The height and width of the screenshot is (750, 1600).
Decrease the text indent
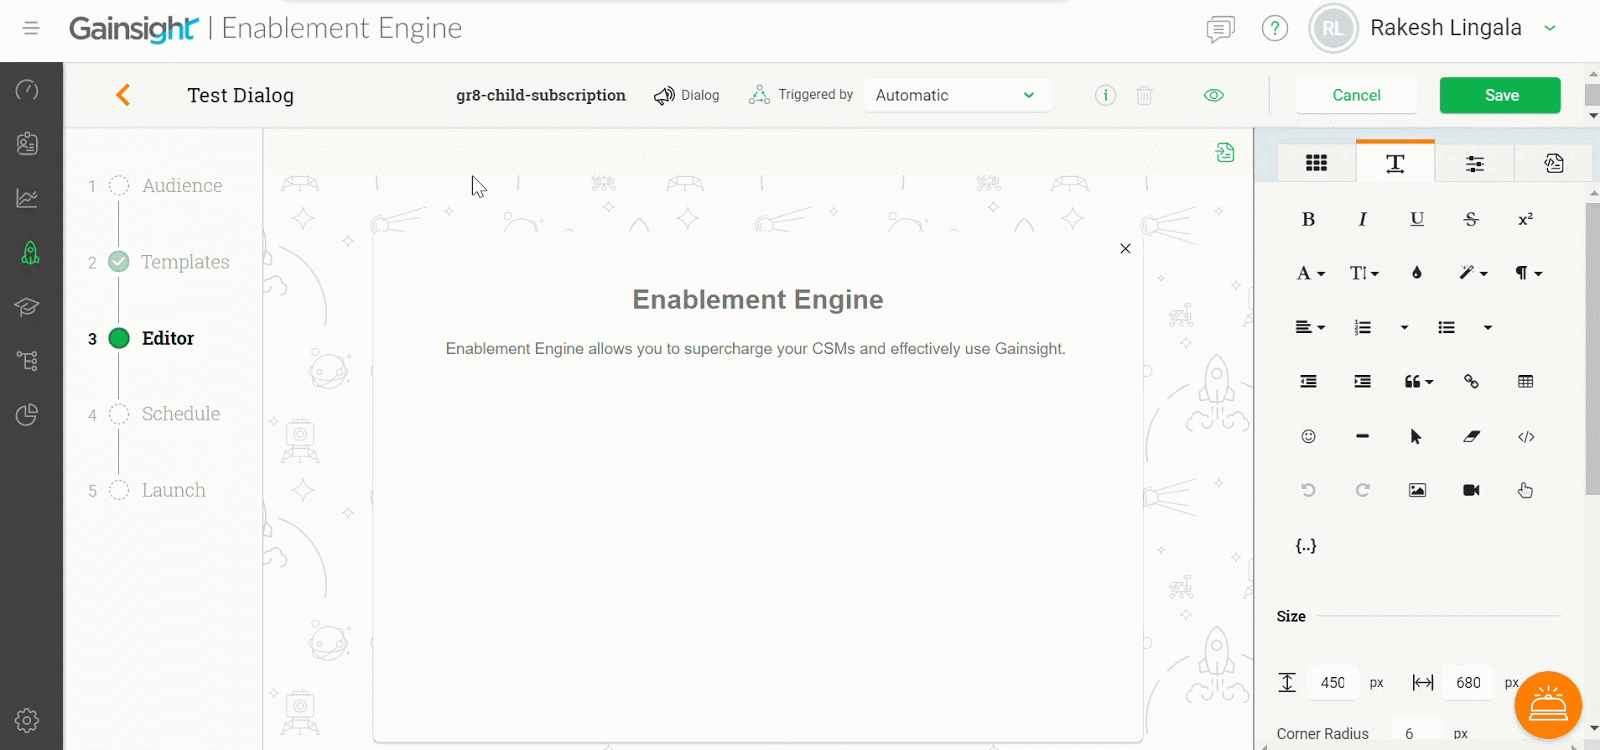coord(1308,382)
